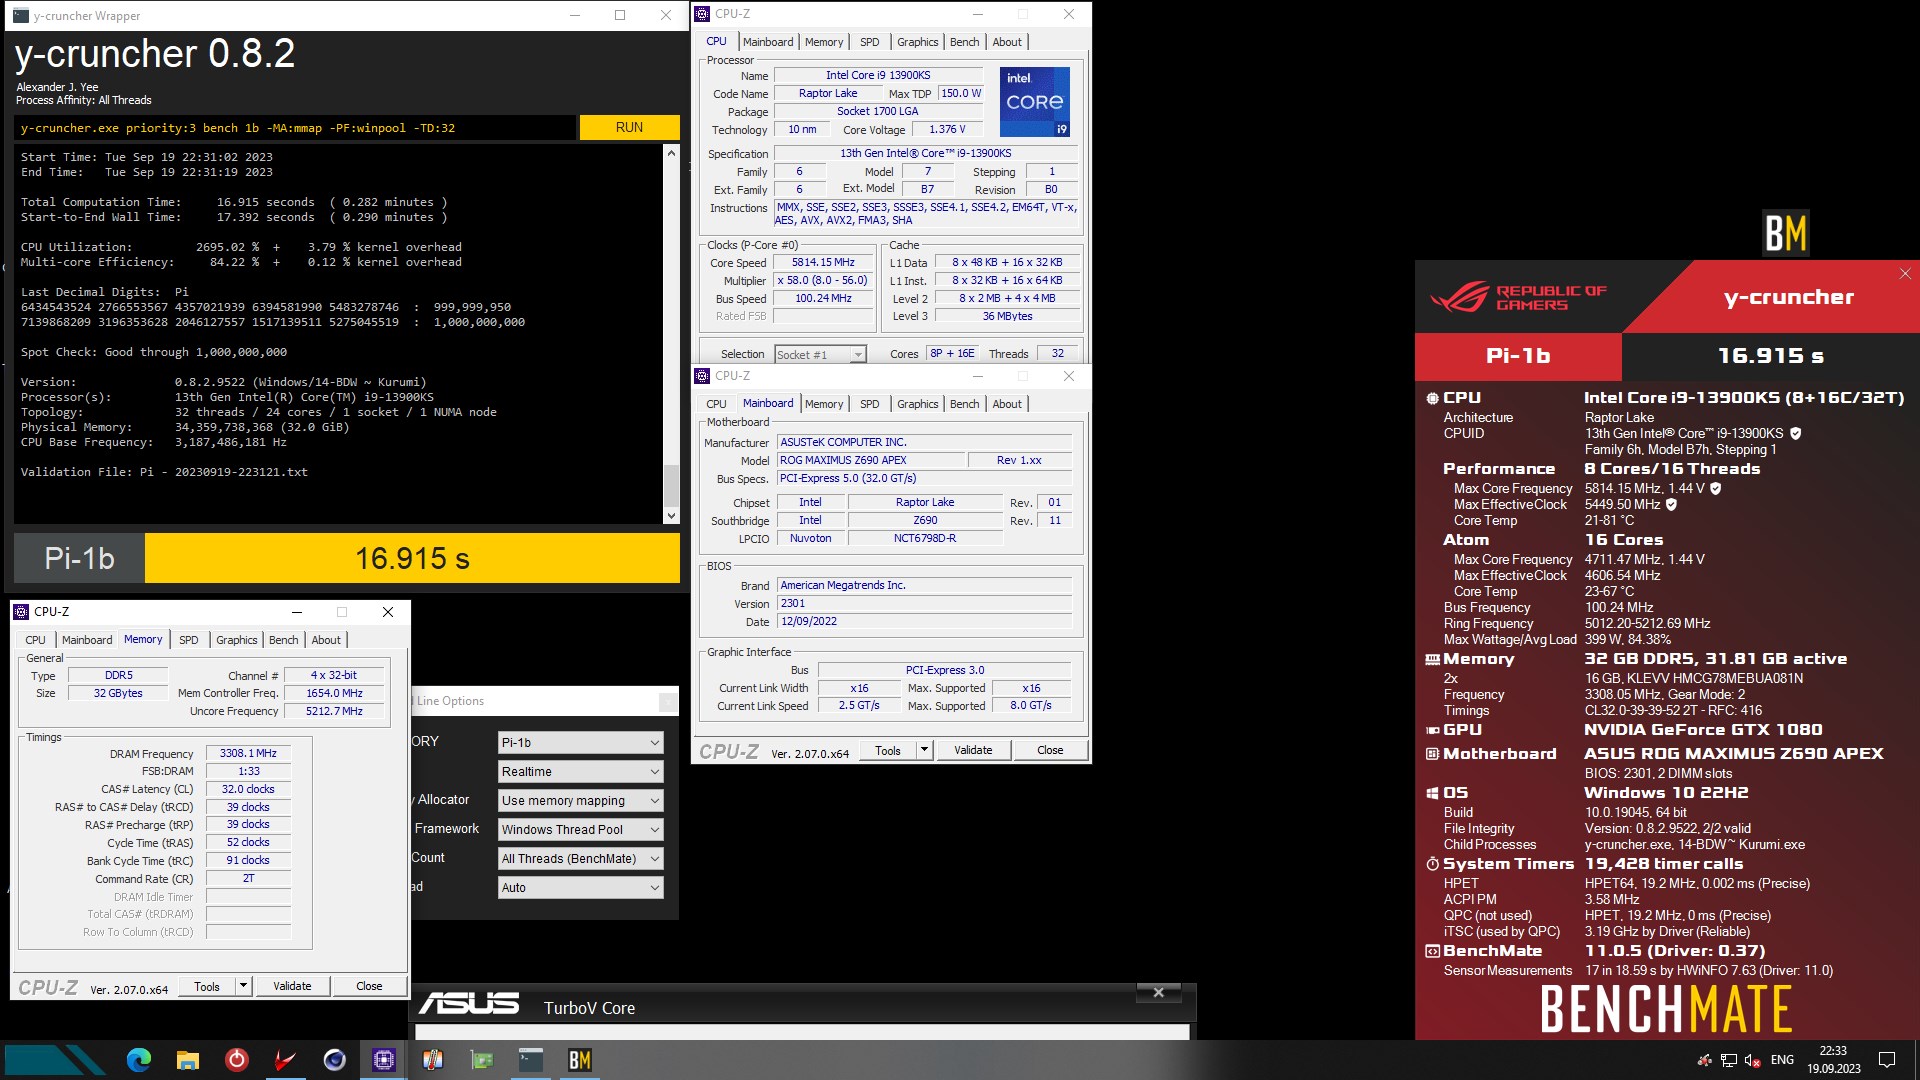Click the red molecule tray icon

(1705, 1060)
